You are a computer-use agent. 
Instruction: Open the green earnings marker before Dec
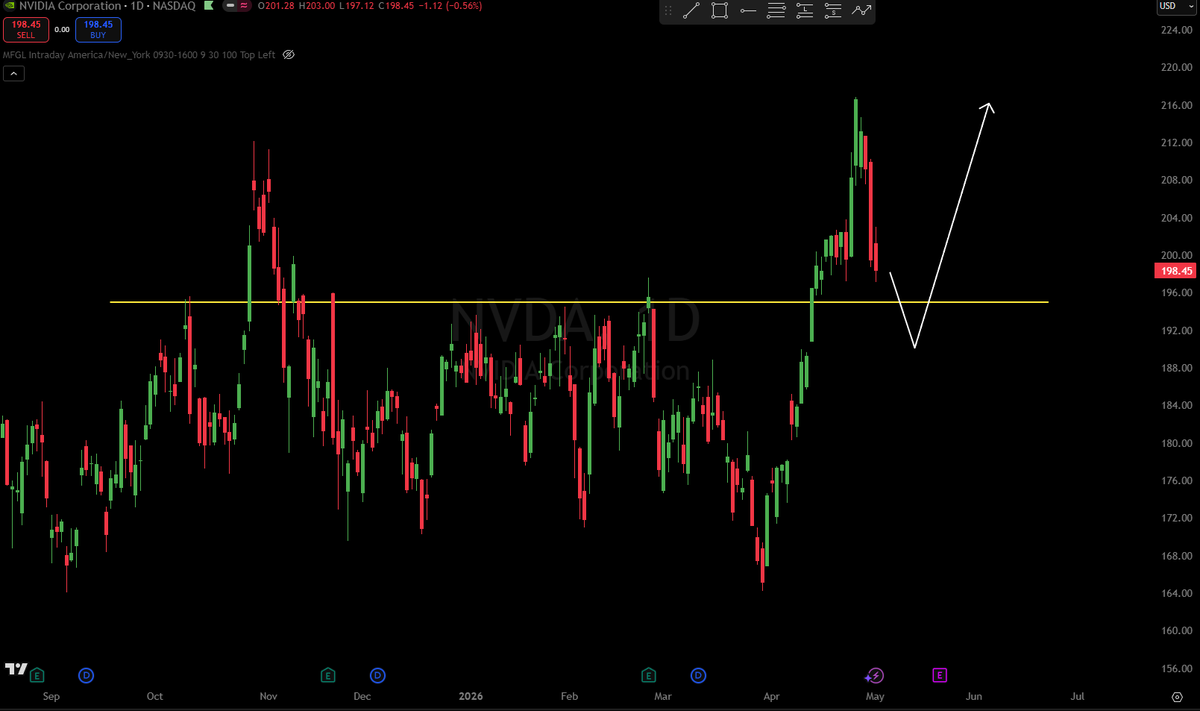point(328,675)
